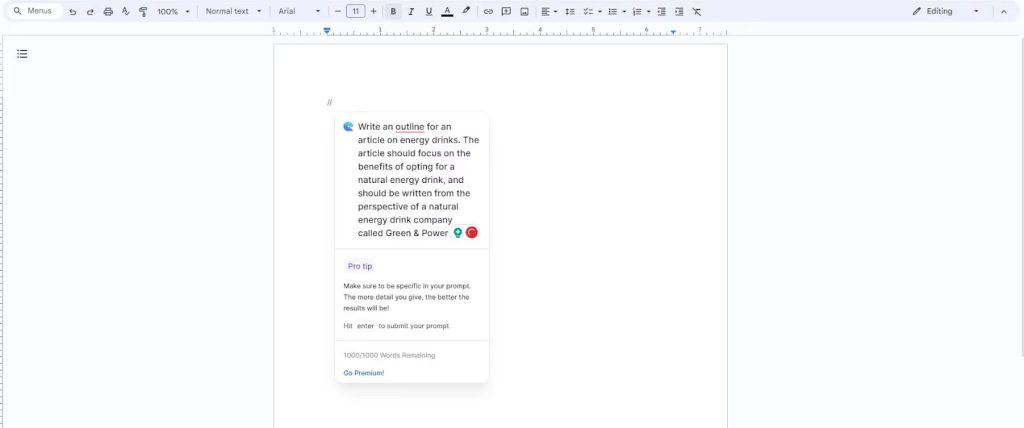1024x428 pixels.
Task: Open the Normal text style dropdown
Action: [x=233, y=12]
